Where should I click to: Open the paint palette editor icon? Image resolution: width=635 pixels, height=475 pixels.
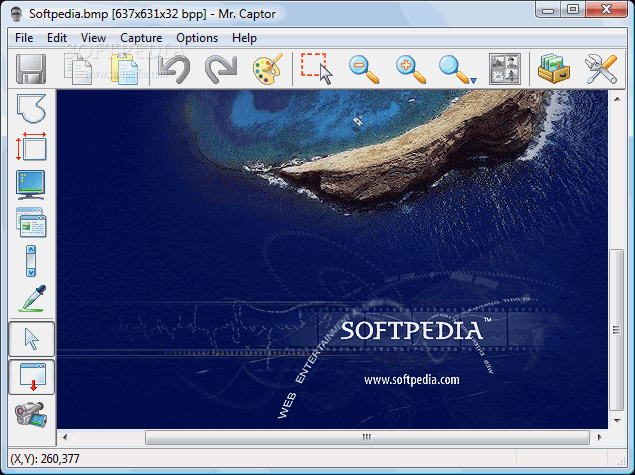point(268,69)
